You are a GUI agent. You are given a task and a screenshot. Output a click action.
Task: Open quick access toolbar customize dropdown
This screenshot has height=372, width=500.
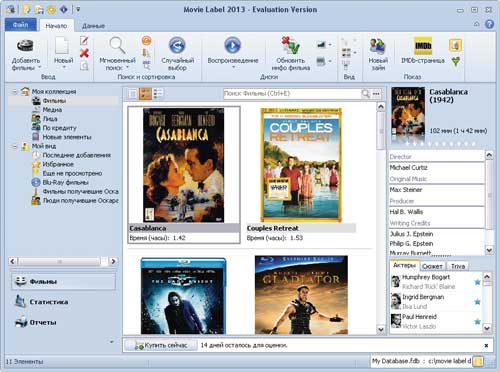tap(78, 9)
